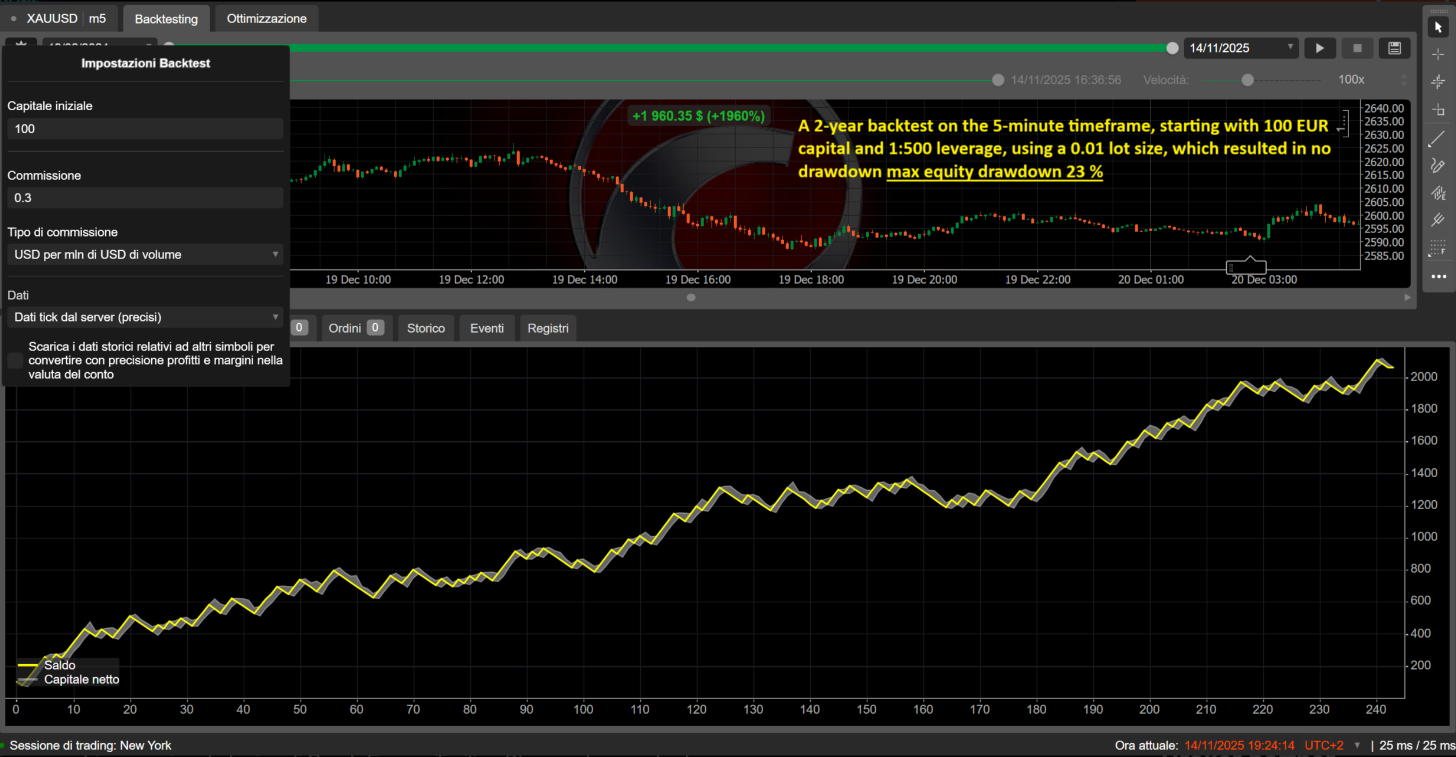Click the Commissione input field
The width and height of the screenshot is (1456, 757).
click(145, 198)
